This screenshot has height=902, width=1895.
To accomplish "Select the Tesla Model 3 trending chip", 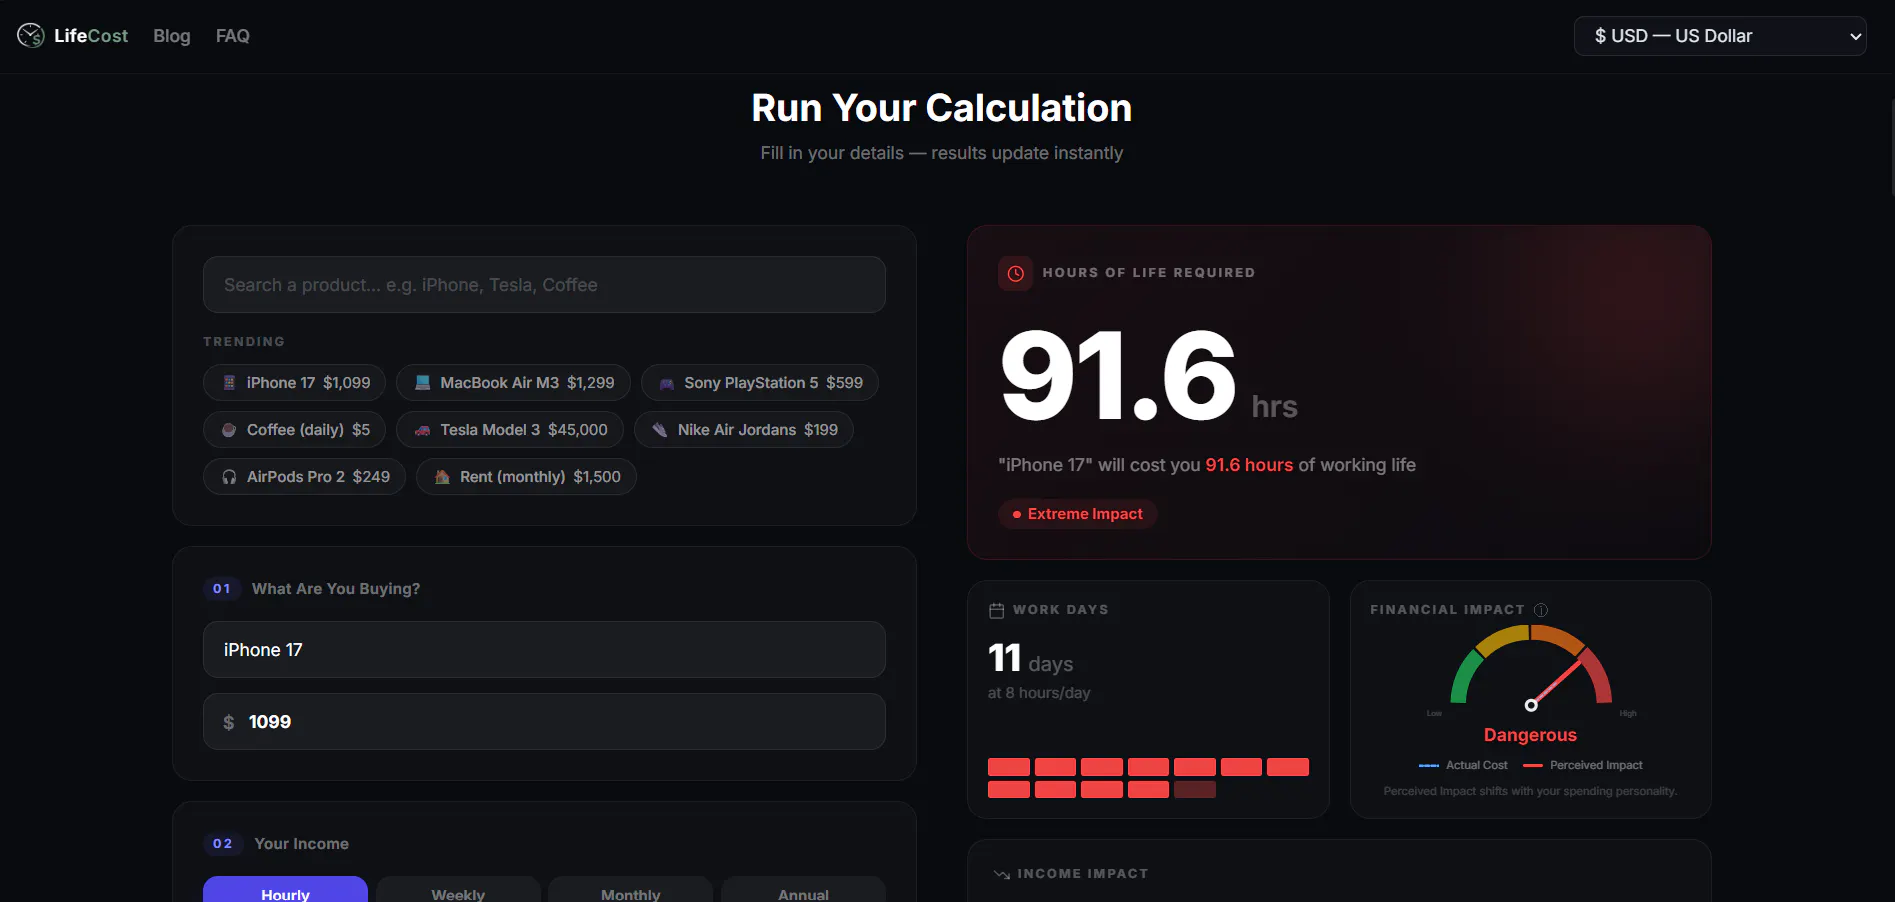I will coord(510,430).
